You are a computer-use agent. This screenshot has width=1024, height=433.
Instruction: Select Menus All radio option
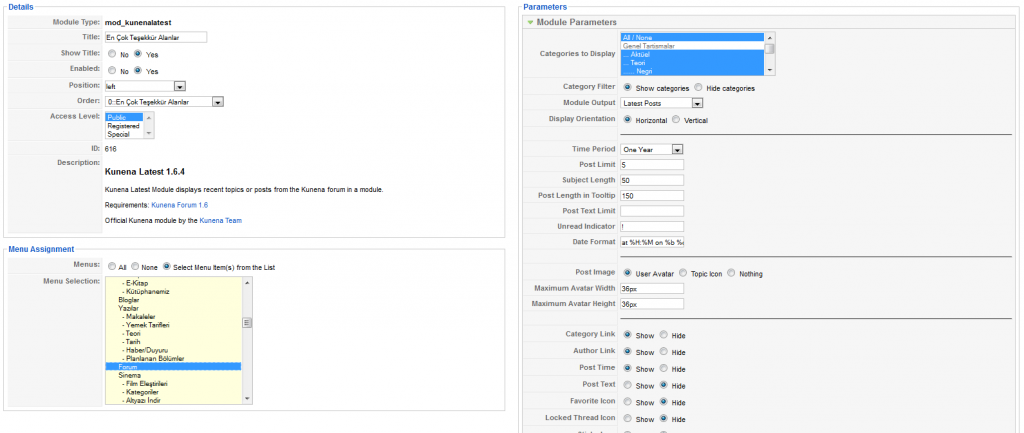tap(112, 266)
